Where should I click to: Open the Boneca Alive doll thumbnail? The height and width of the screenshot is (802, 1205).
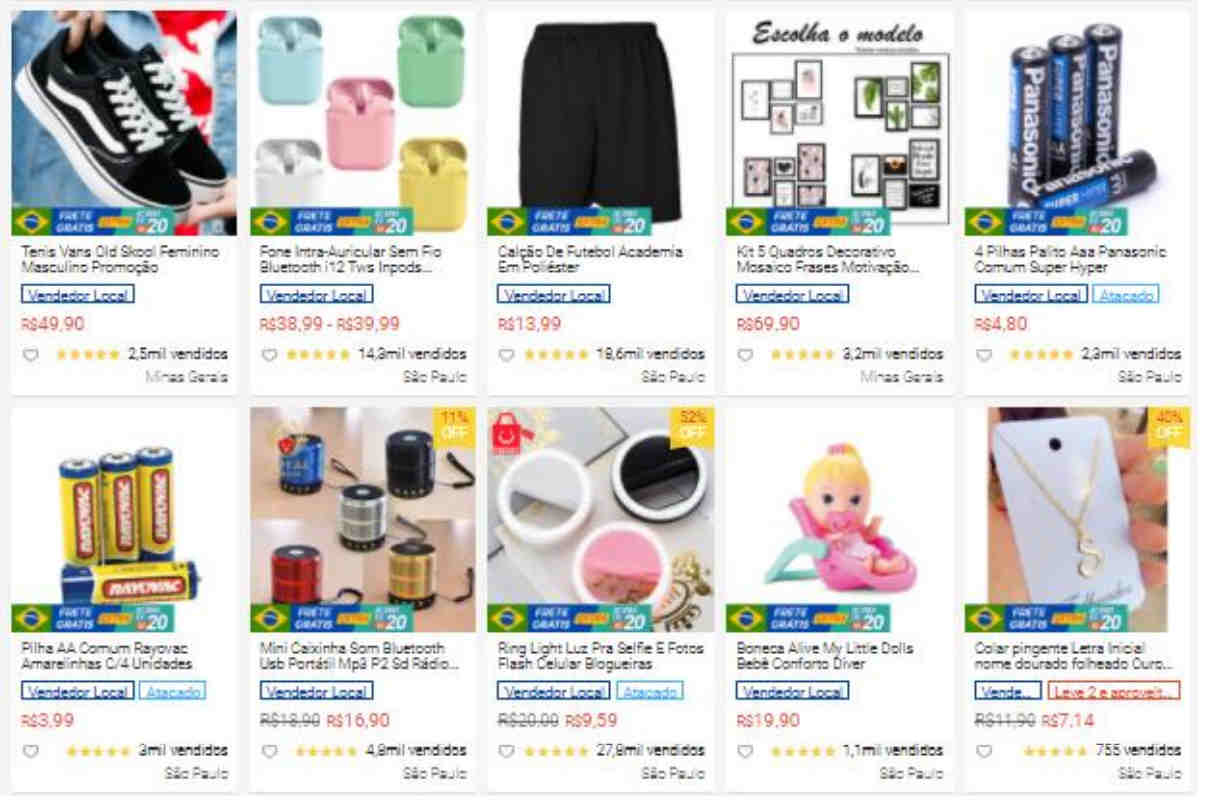839,519
